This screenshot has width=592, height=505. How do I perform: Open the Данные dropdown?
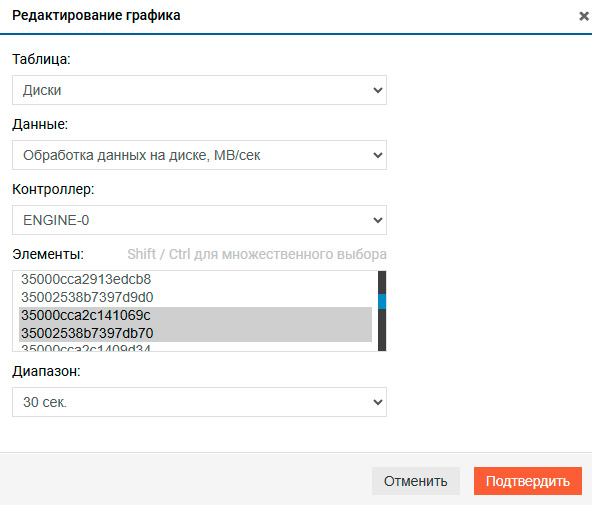point(199,155)
